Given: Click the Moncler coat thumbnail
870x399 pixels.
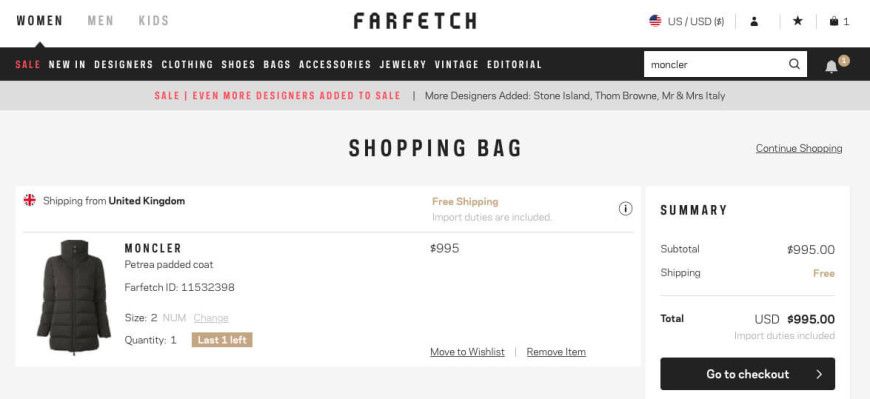Looking at the screenshot, I should pyautogui.click(x=74, y=297).
